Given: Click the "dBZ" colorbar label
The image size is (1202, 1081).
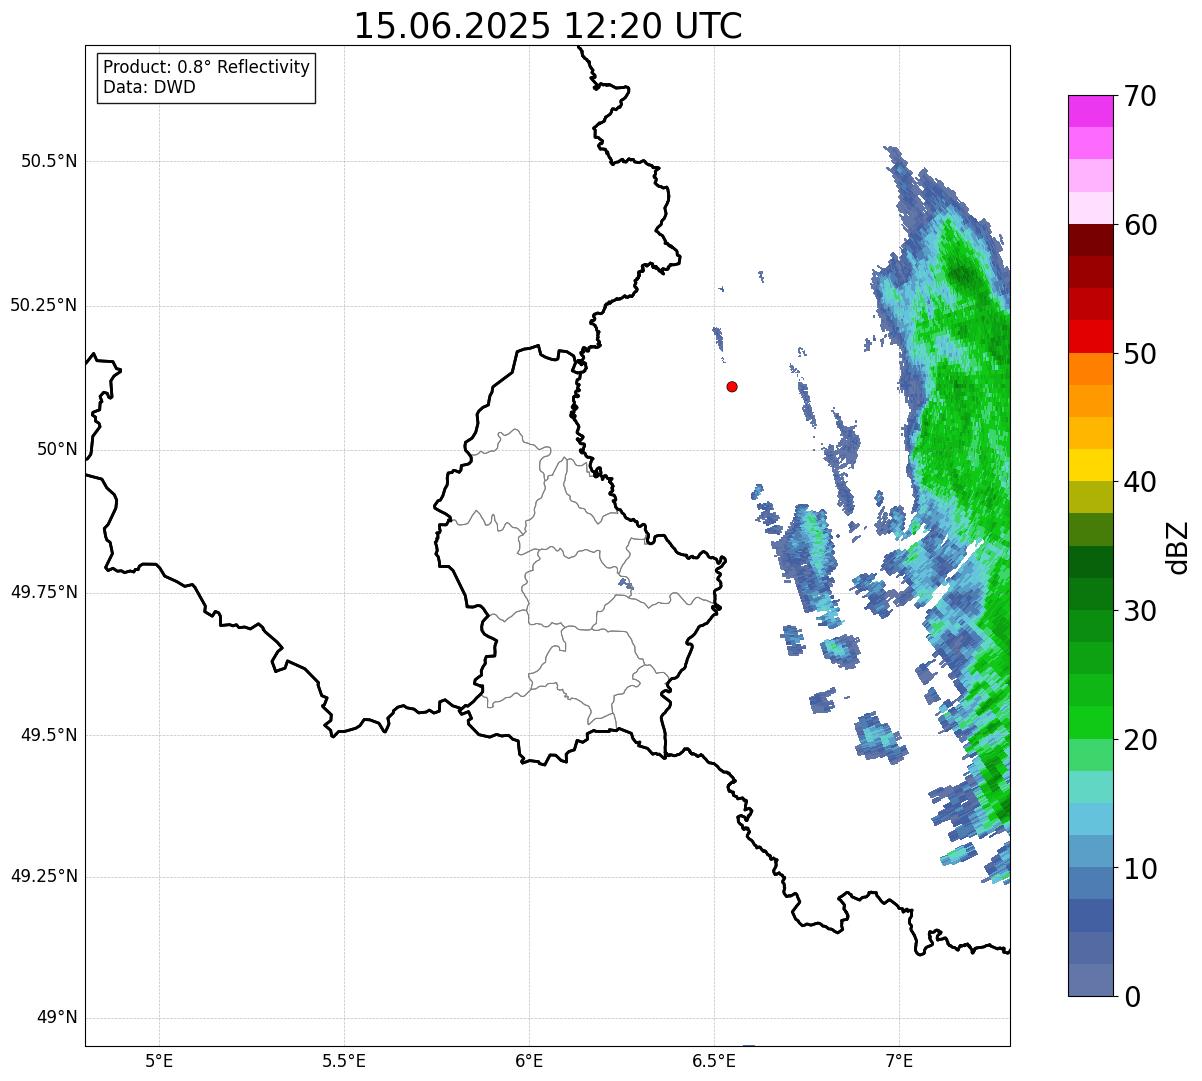Looking at the screenshot, I should coord(1178,546).
